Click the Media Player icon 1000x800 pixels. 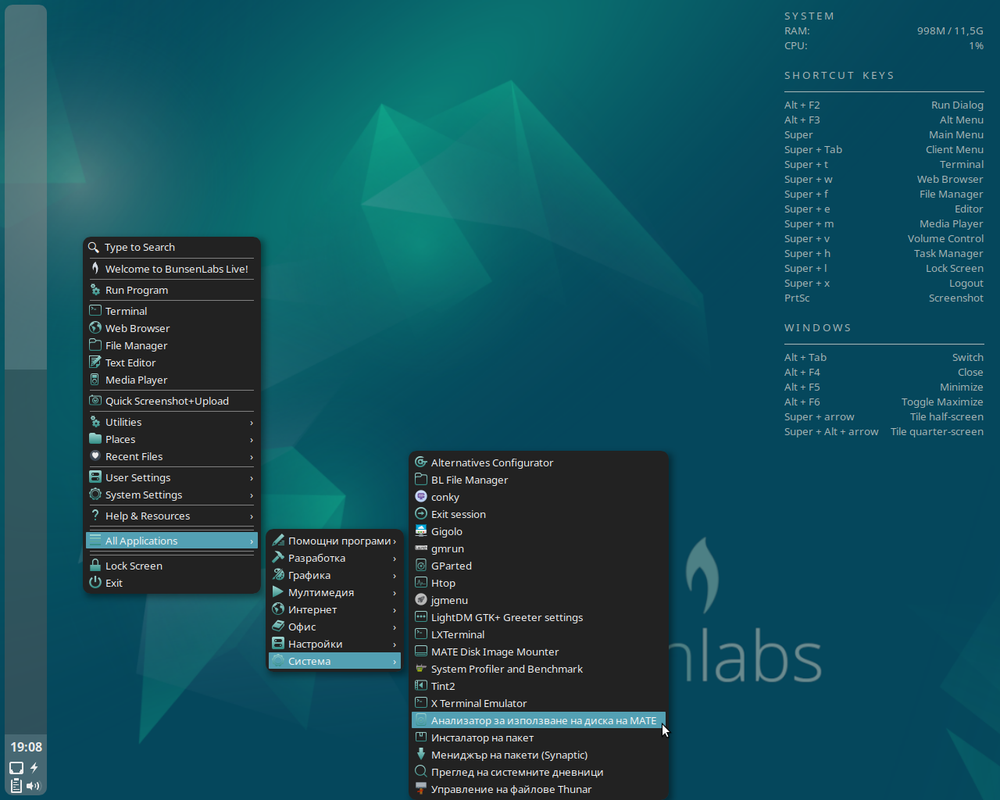click(x=95, y=380)
